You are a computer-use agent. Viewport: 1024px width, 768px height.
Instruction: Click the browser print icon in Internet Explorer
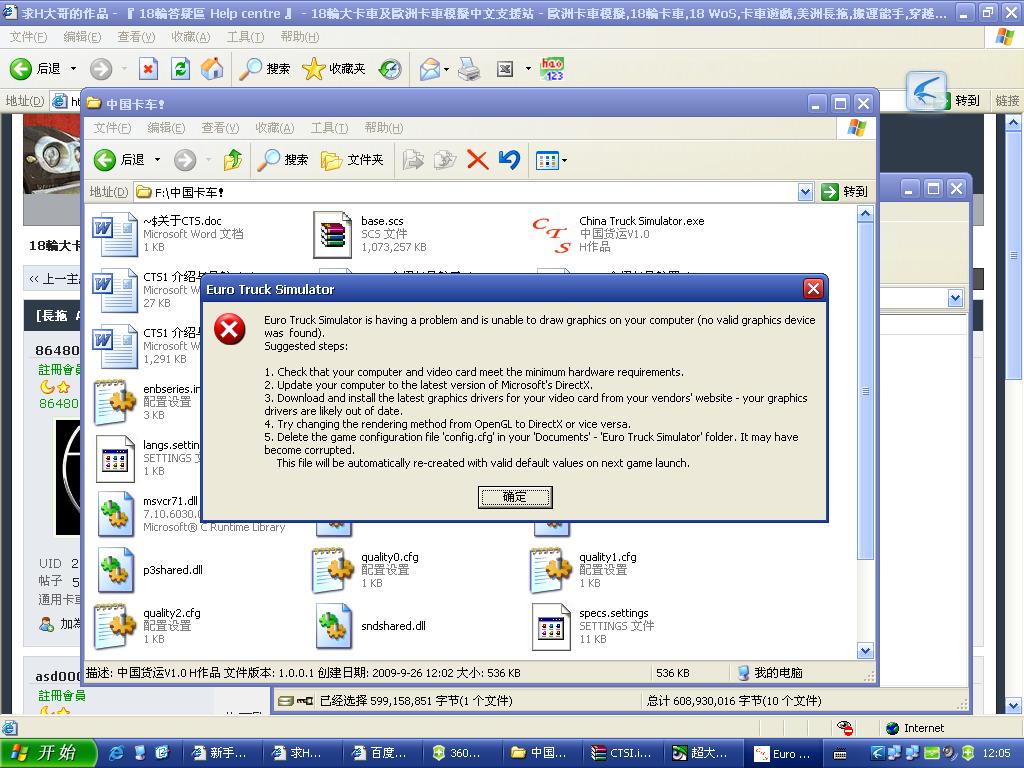(x=469, y=69)
